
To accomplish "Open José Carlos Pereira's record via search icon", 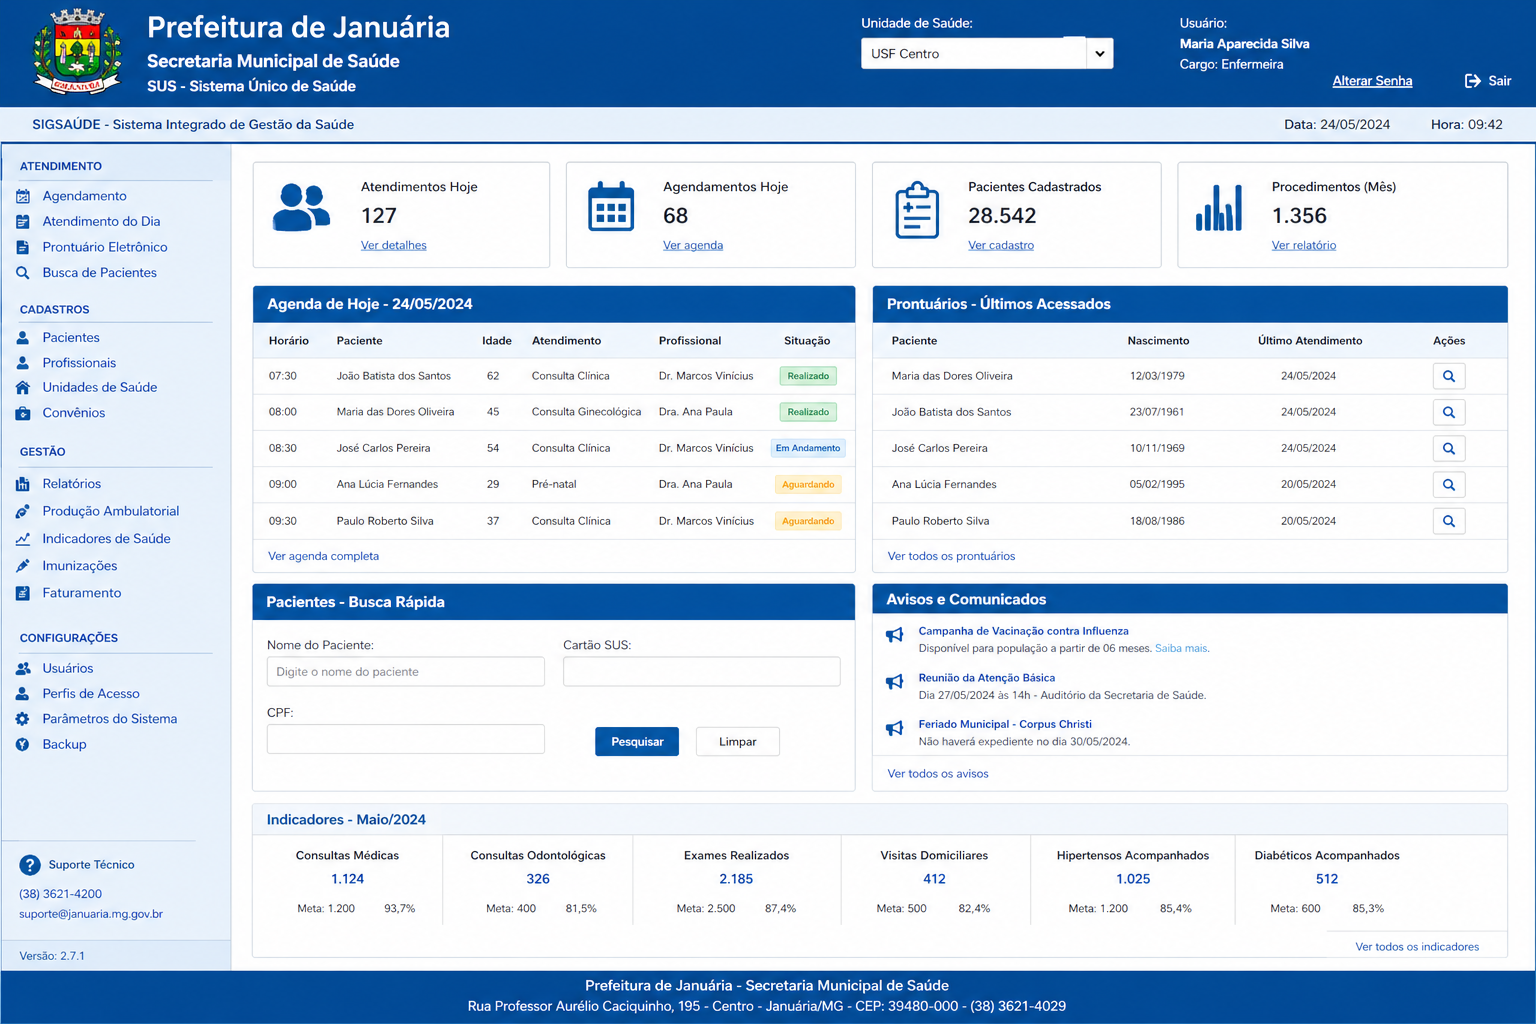I will point(1448,449).
